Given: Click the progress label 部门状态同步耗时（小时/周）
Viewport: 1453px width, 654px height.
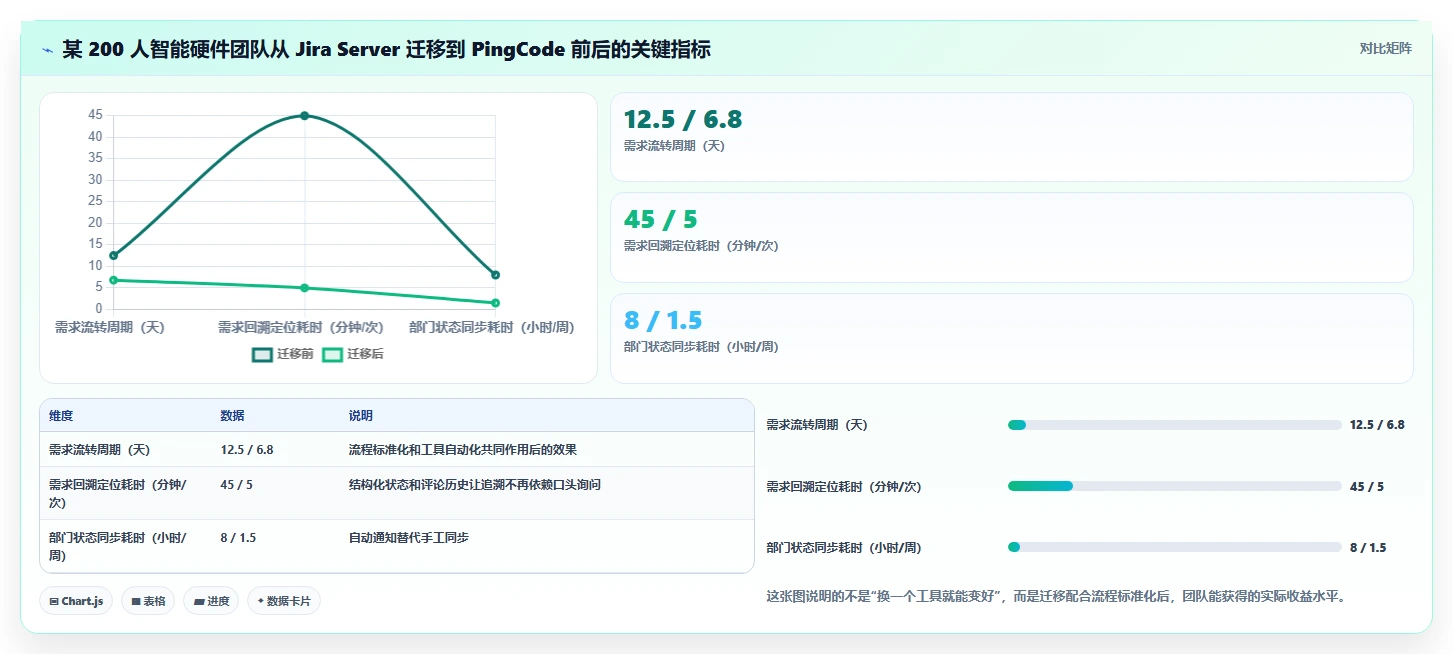Looking at the screenshot, I should click(843, 548).
